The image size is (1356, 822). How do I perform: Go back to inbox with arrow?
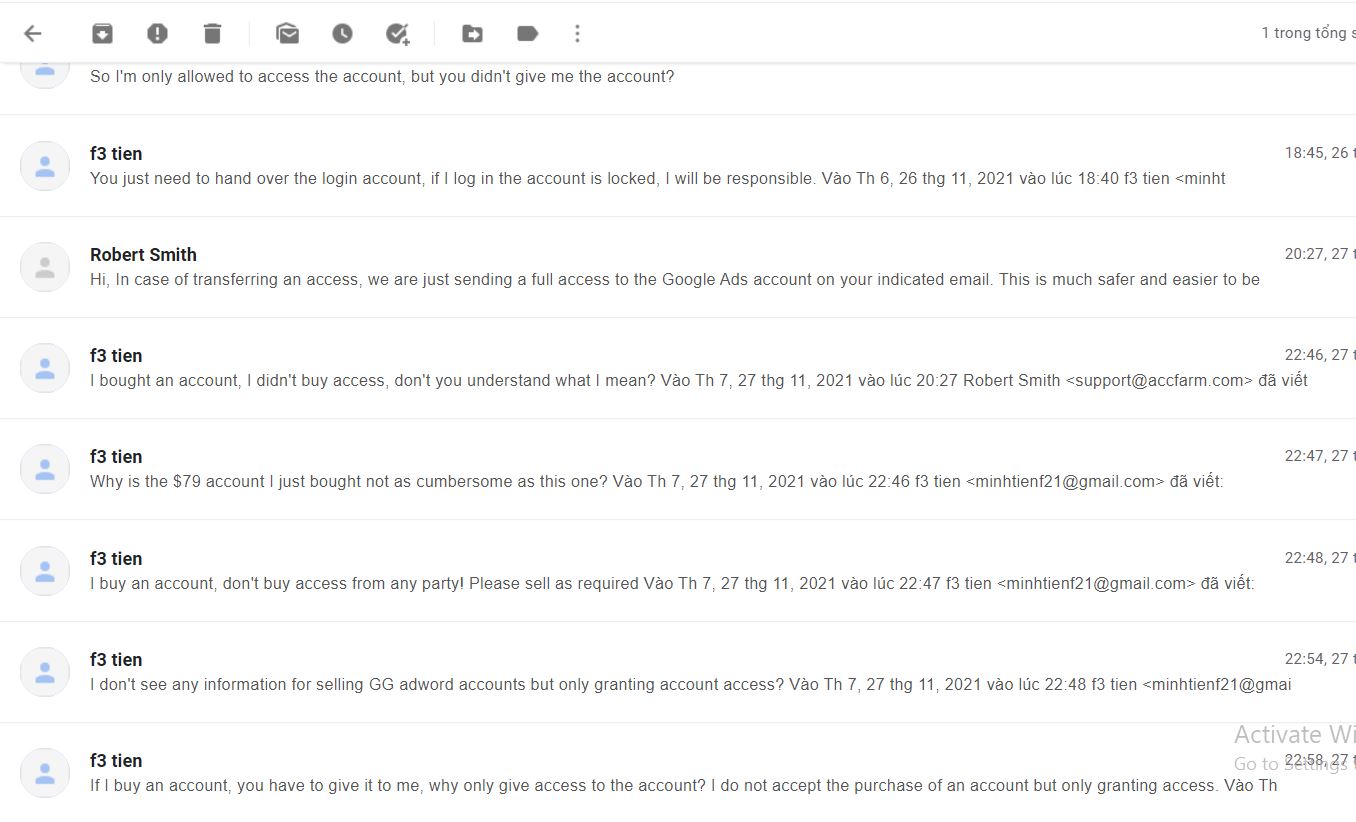click(x=33, y=34)
